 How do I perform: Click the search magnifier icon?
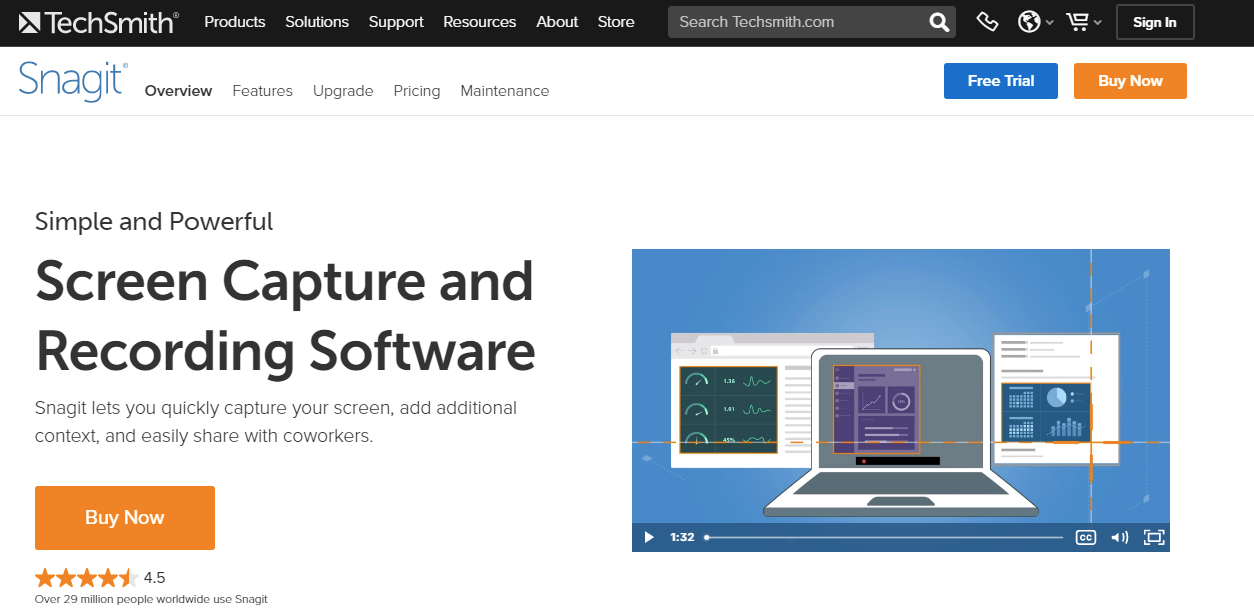tap(938, 22)
